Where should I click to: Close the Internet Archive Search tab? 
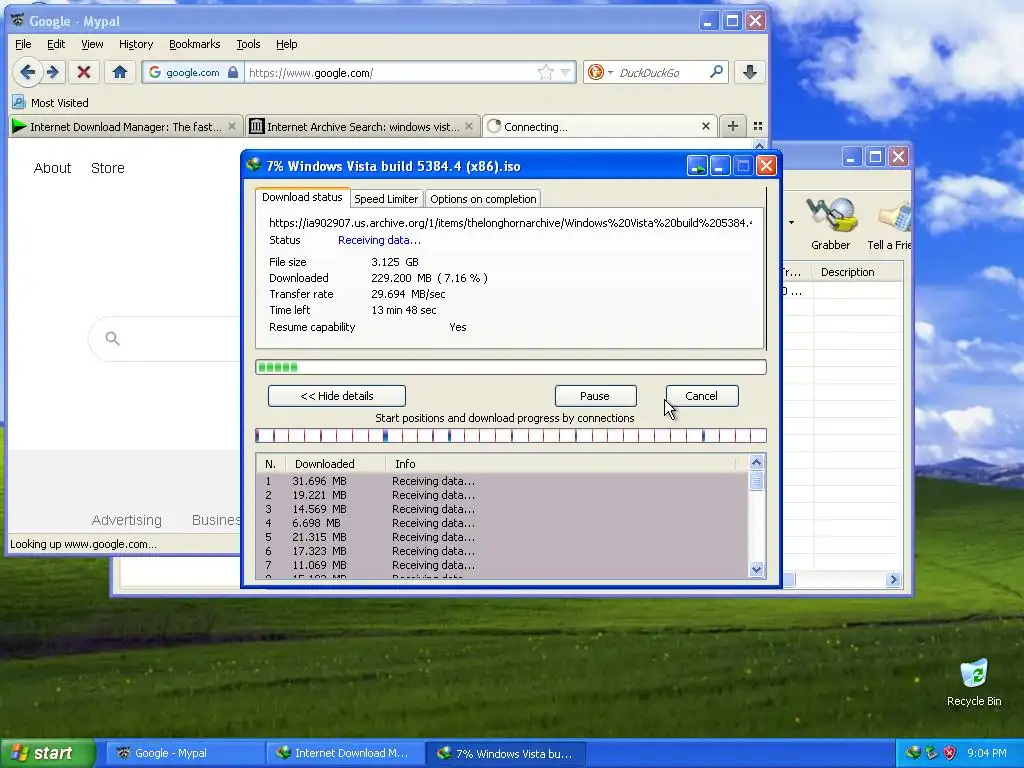coord(469,126)
